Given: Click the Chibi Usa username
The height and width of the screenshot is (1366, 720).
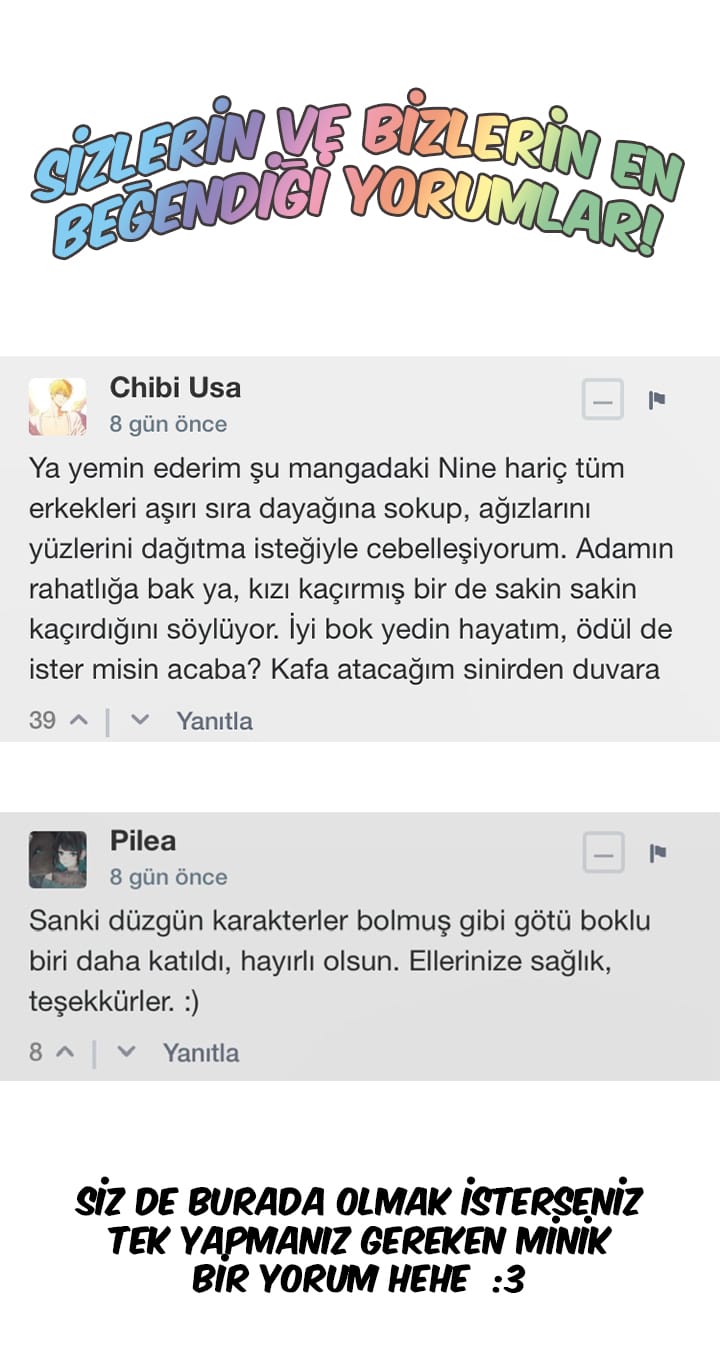Looking at the screenshot, I should (175, 387).
